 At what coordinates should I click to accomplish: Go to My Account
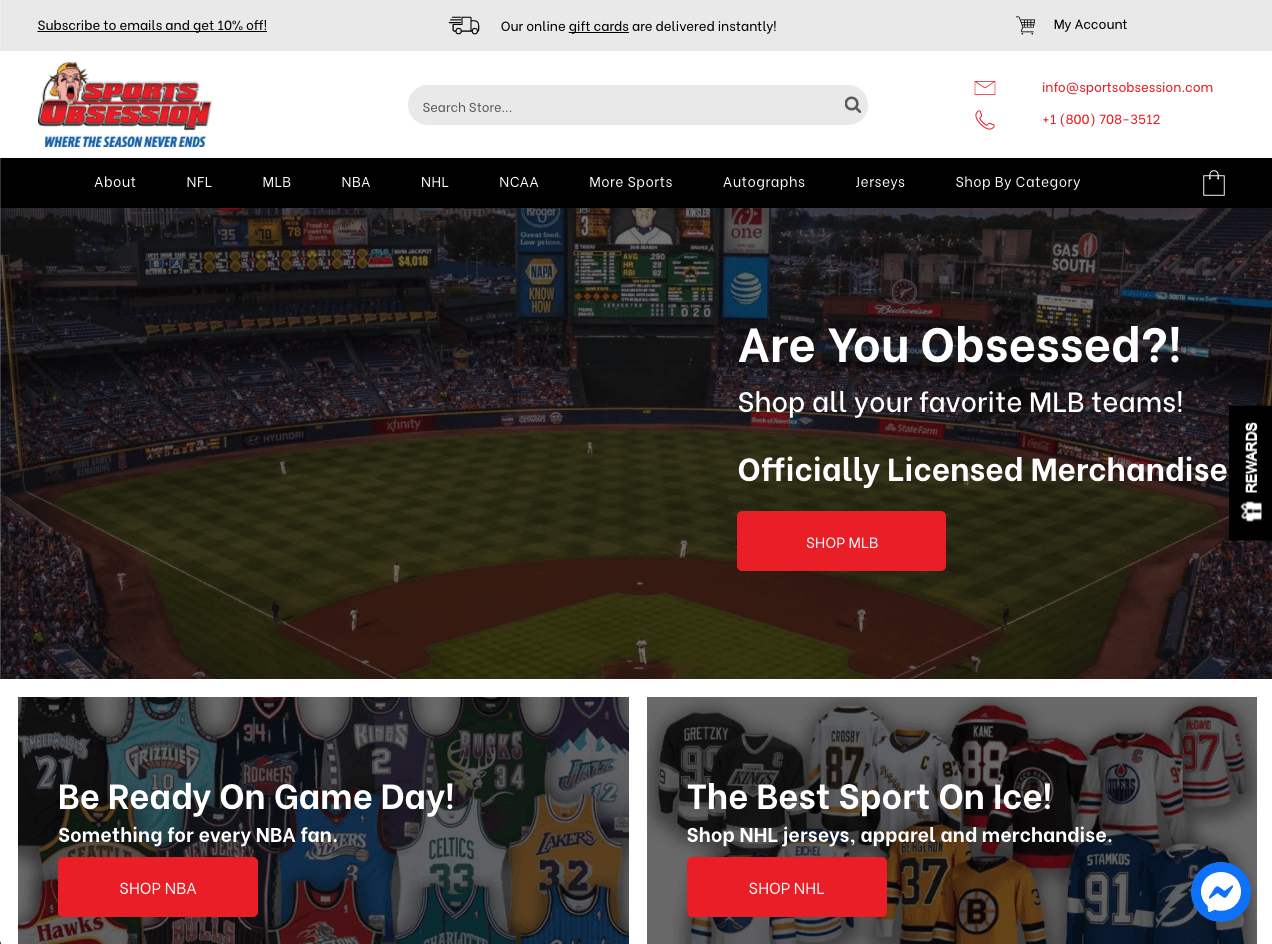point(1090,25)
